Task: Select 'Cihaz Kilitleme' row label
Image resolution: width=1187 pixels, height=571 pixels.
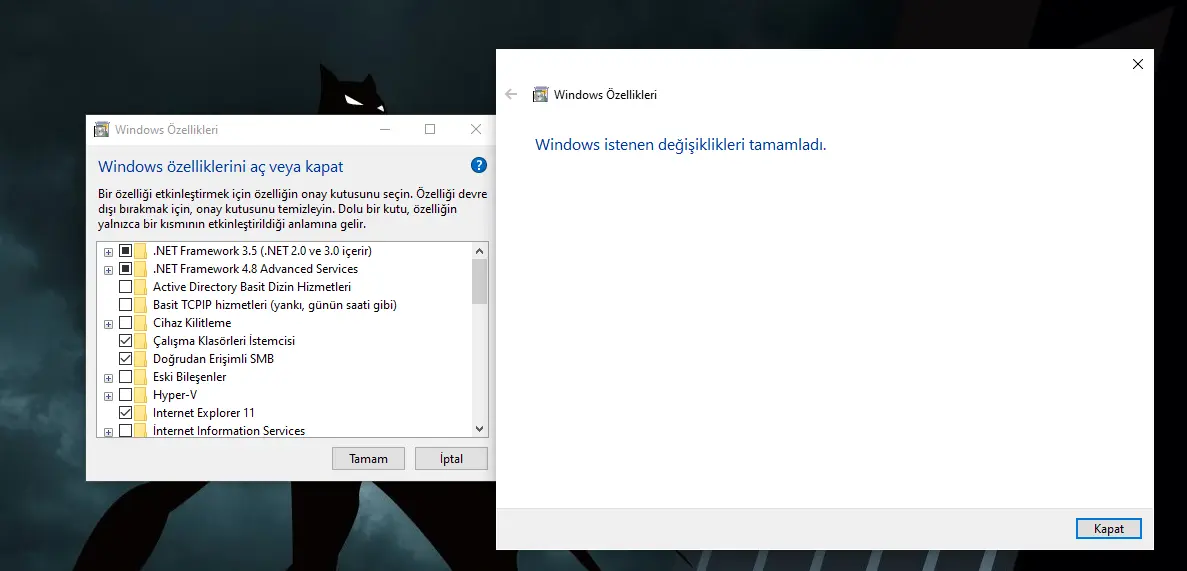Action: click(192, 323)
